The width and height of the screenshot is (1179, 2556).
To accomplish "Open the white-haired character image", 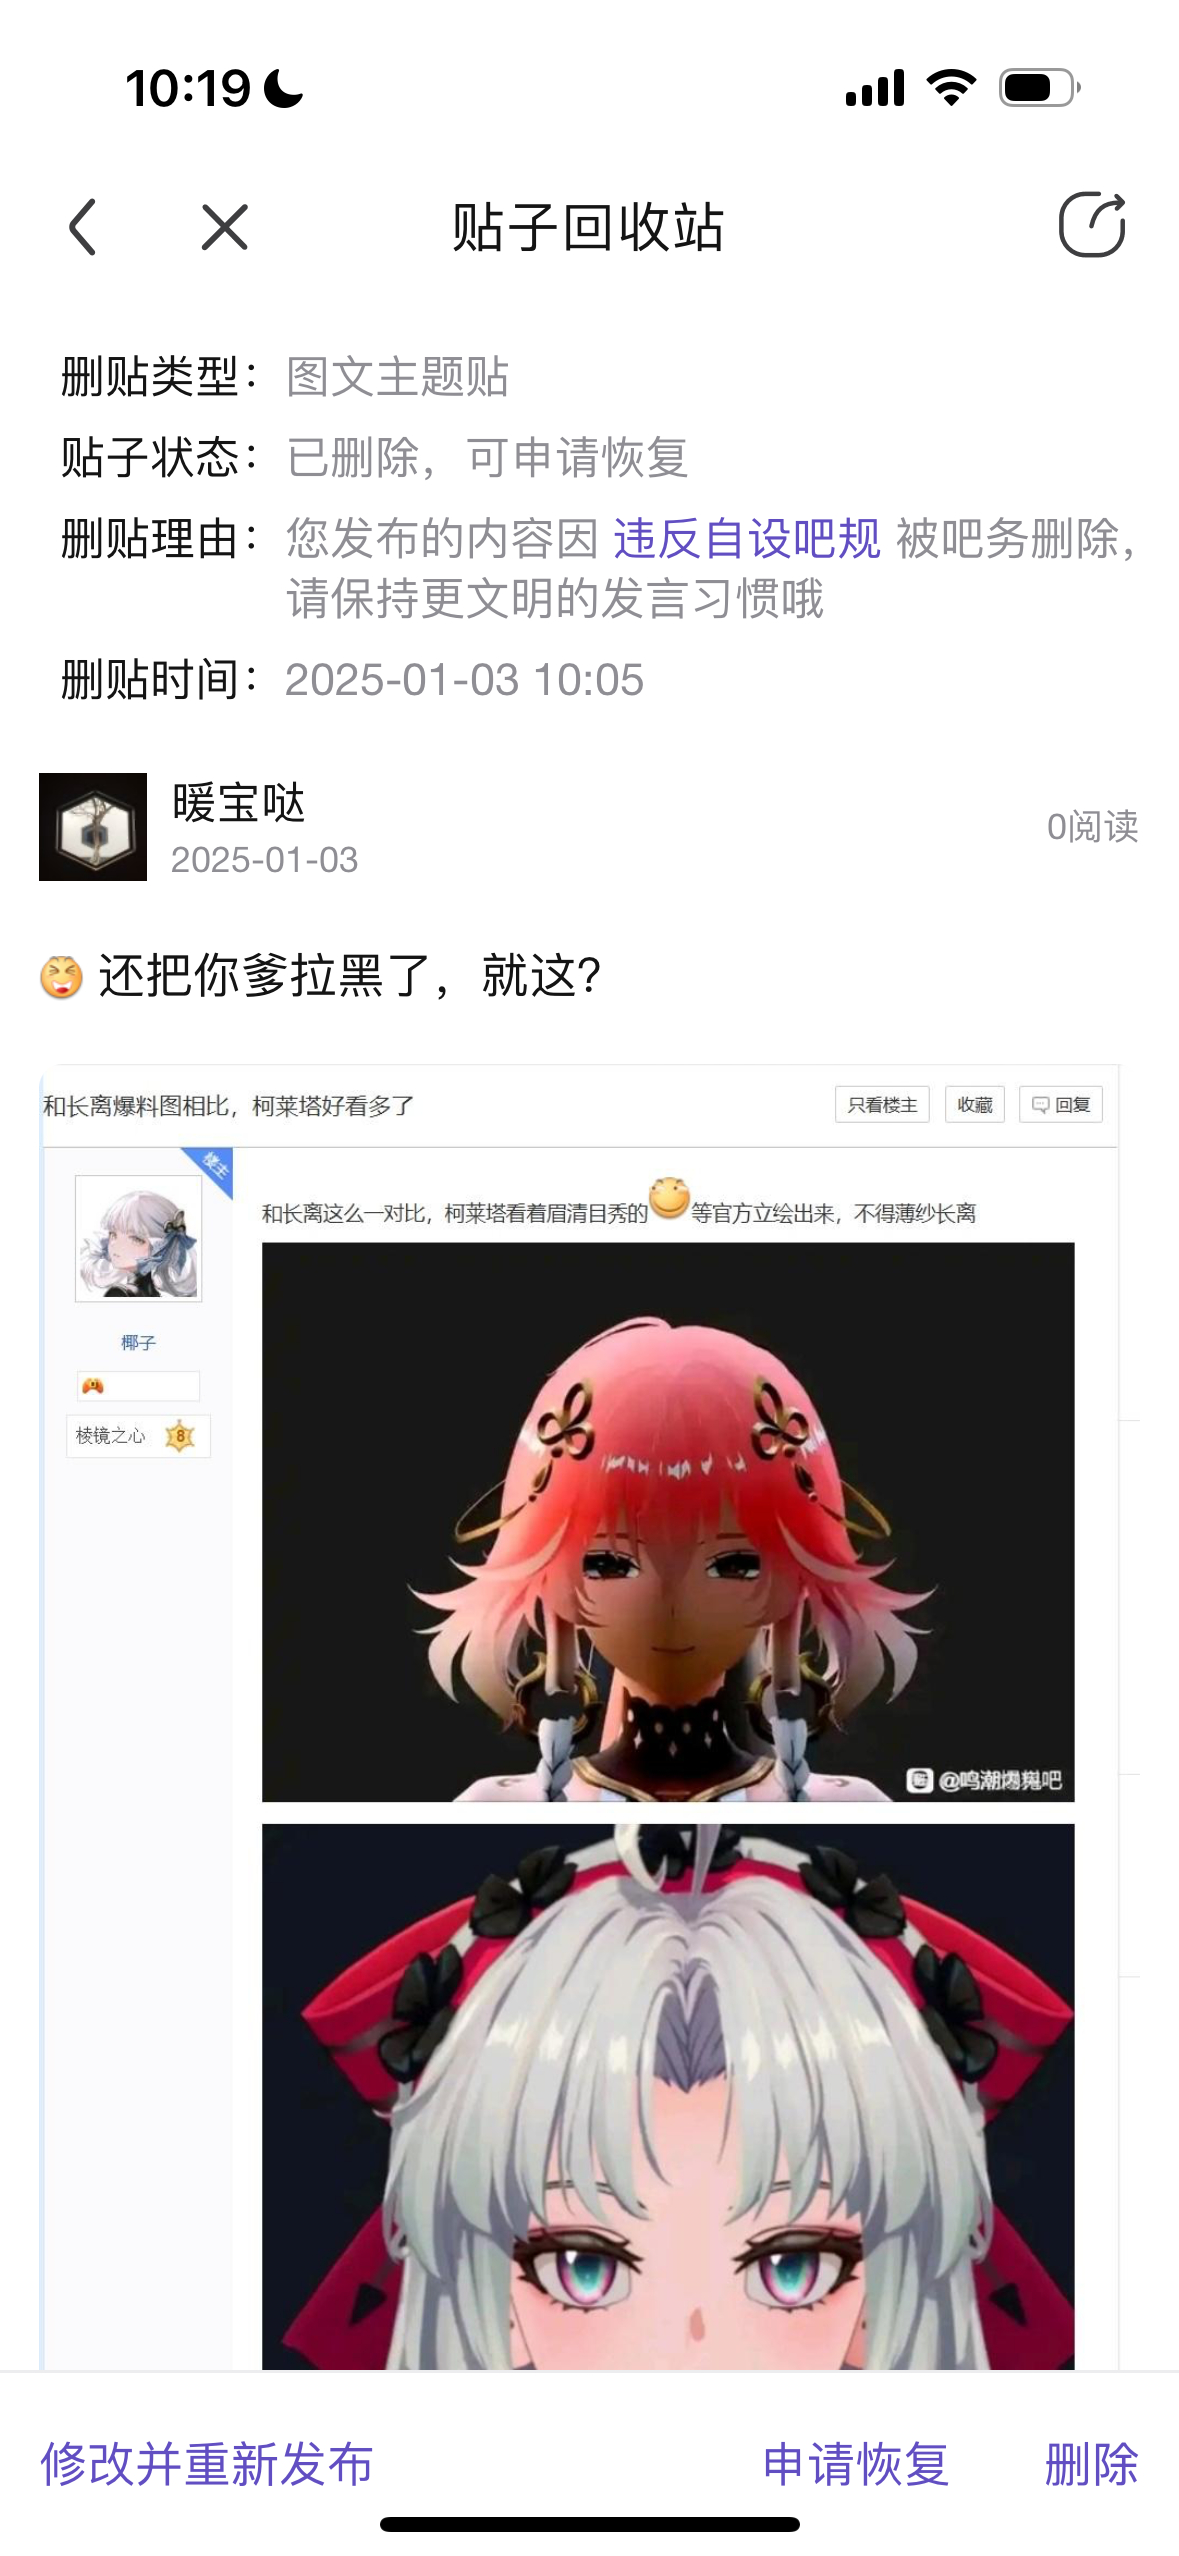I will [x=668, y=2097].
